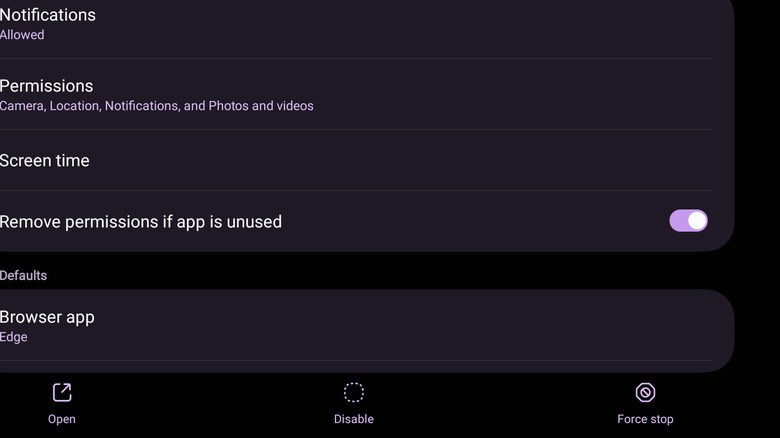
Task: Tap blank area right of Browser app
Action: (x=400, y=326)
